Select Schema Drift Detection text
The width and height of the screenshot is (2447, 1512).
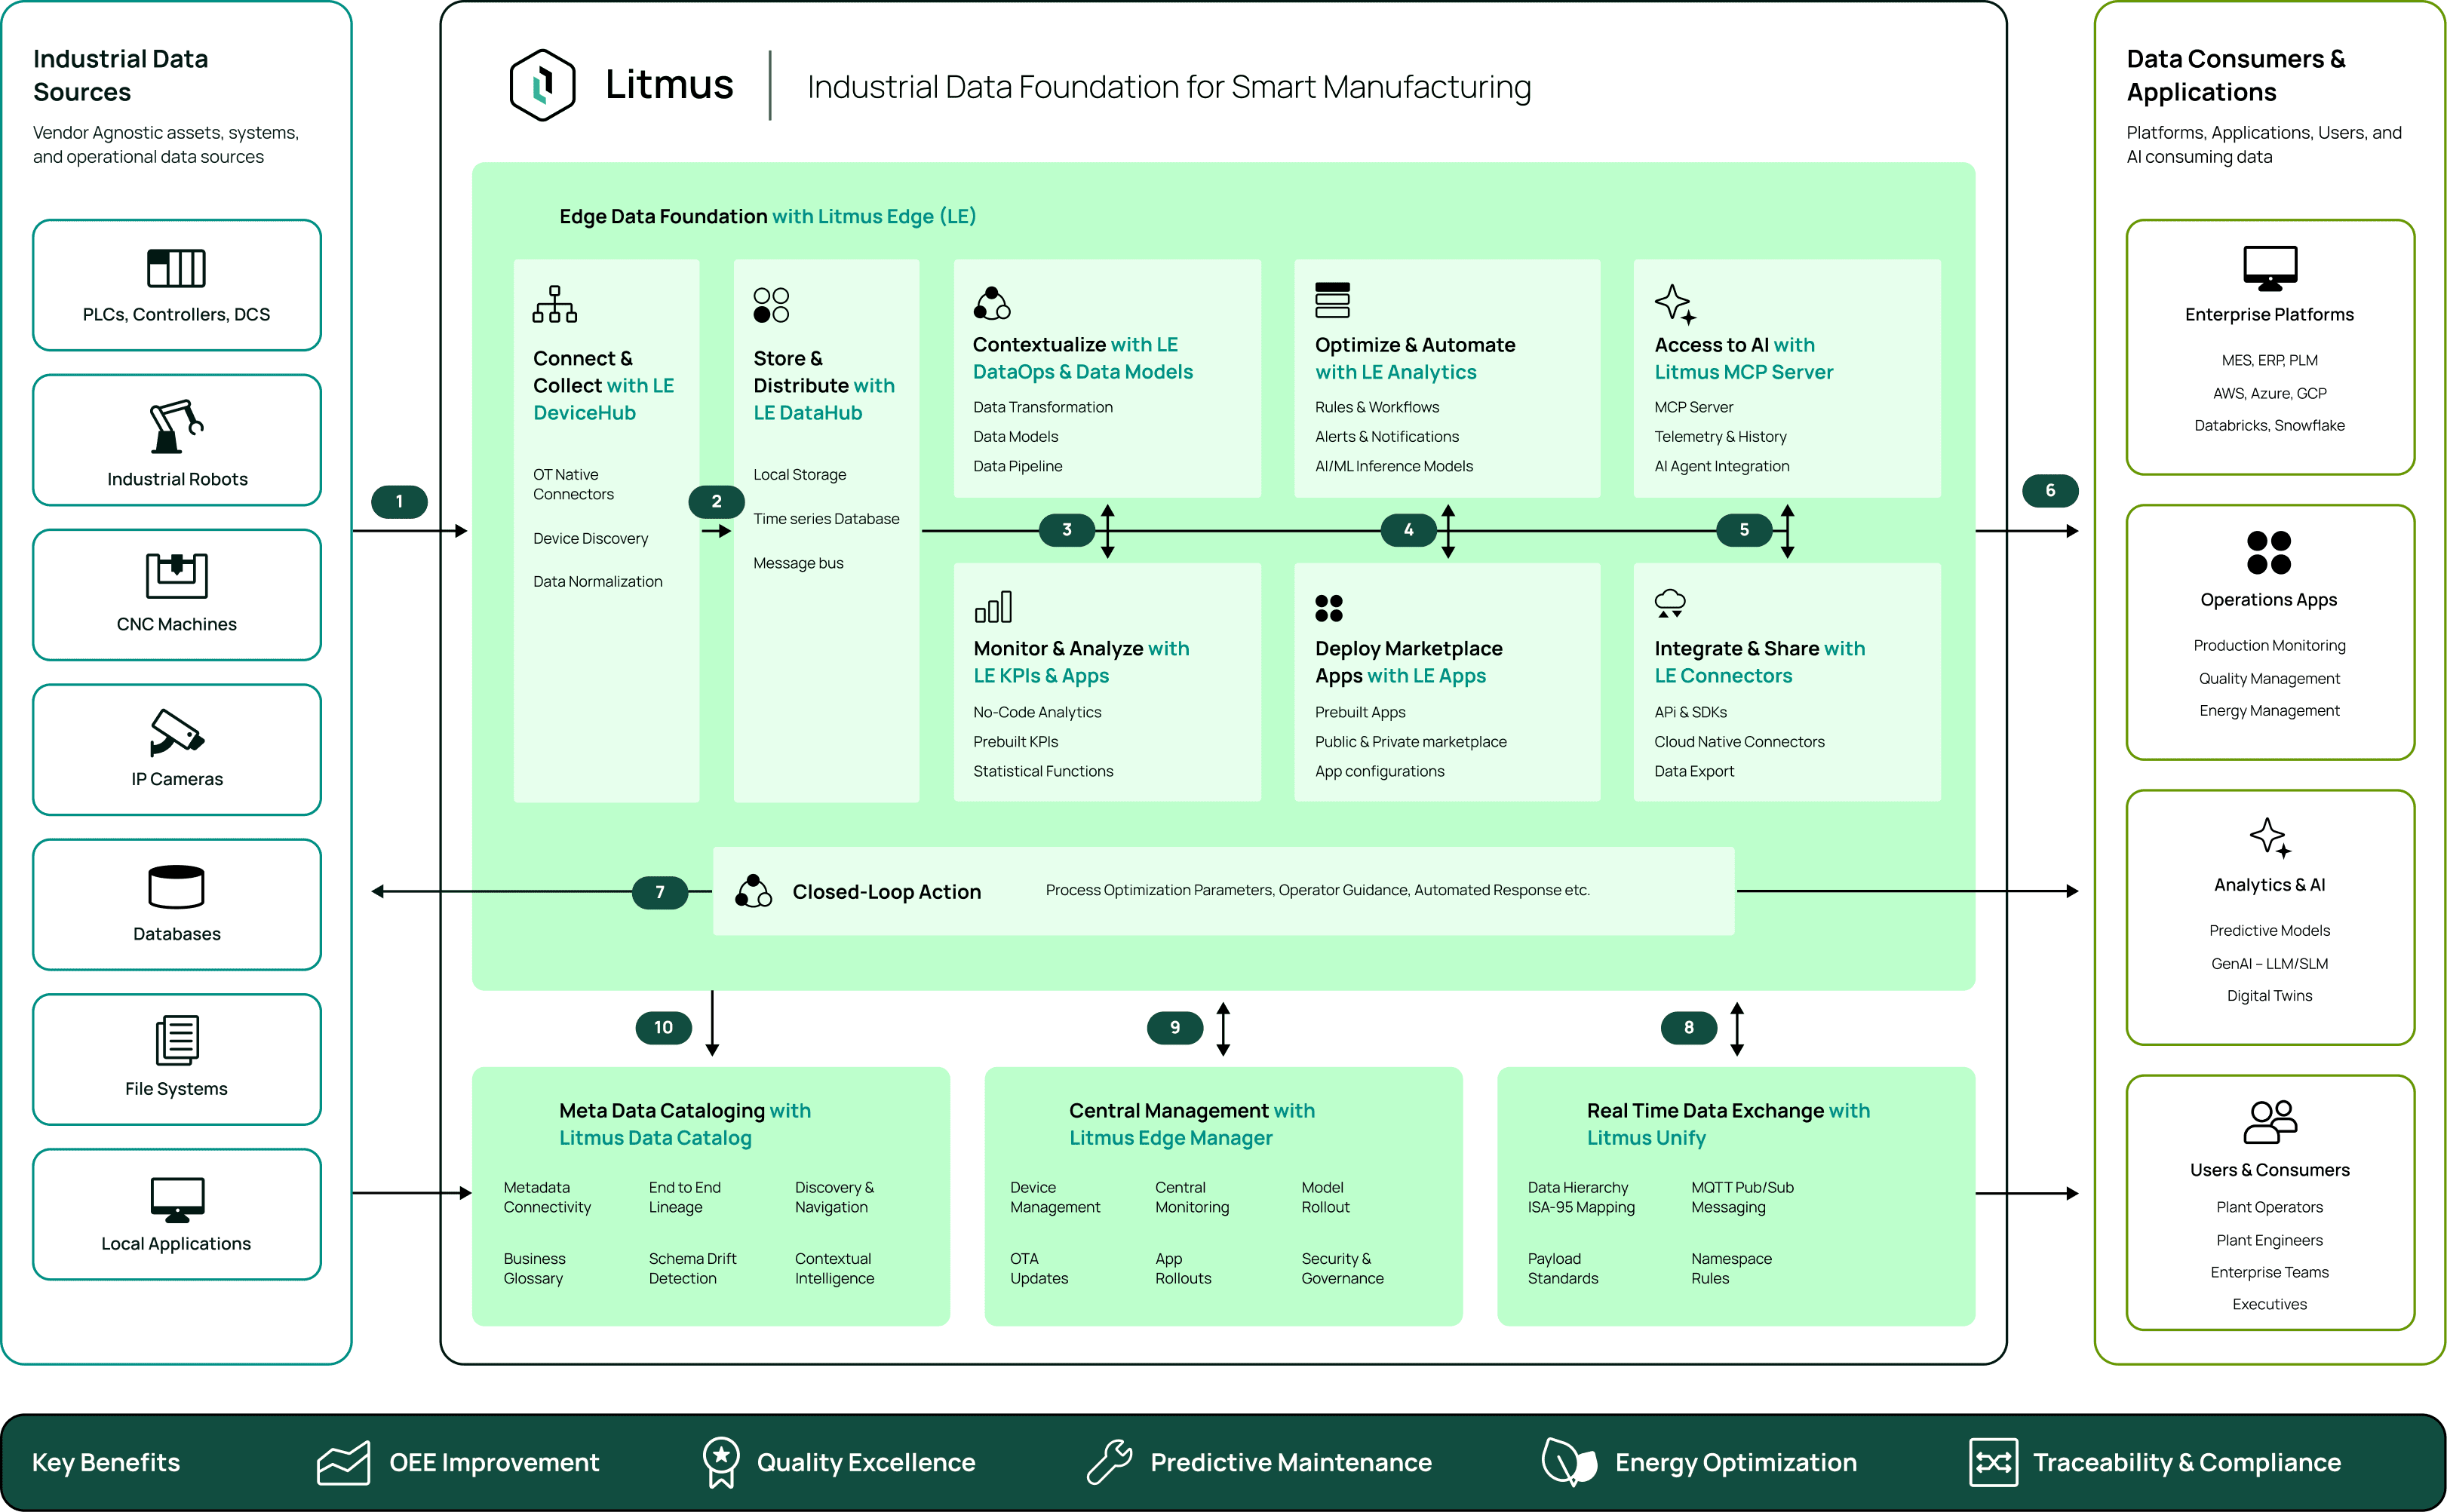point(692,1268)
